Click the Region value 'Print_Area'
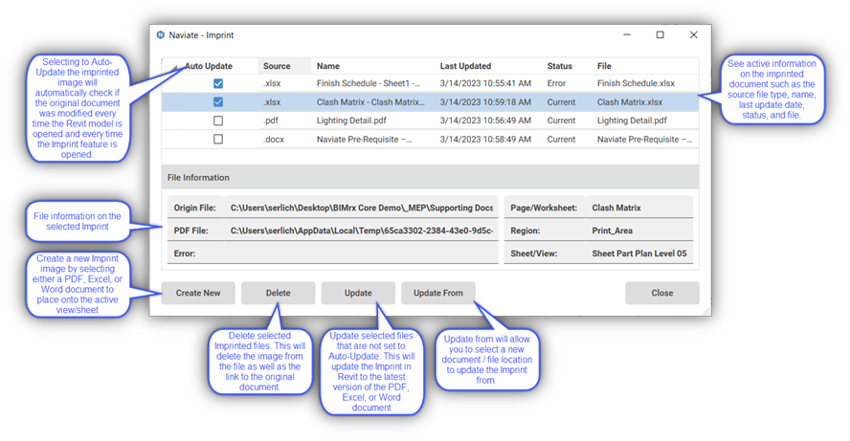Viewport: 850px width, 441px height. tap(612, 230)
